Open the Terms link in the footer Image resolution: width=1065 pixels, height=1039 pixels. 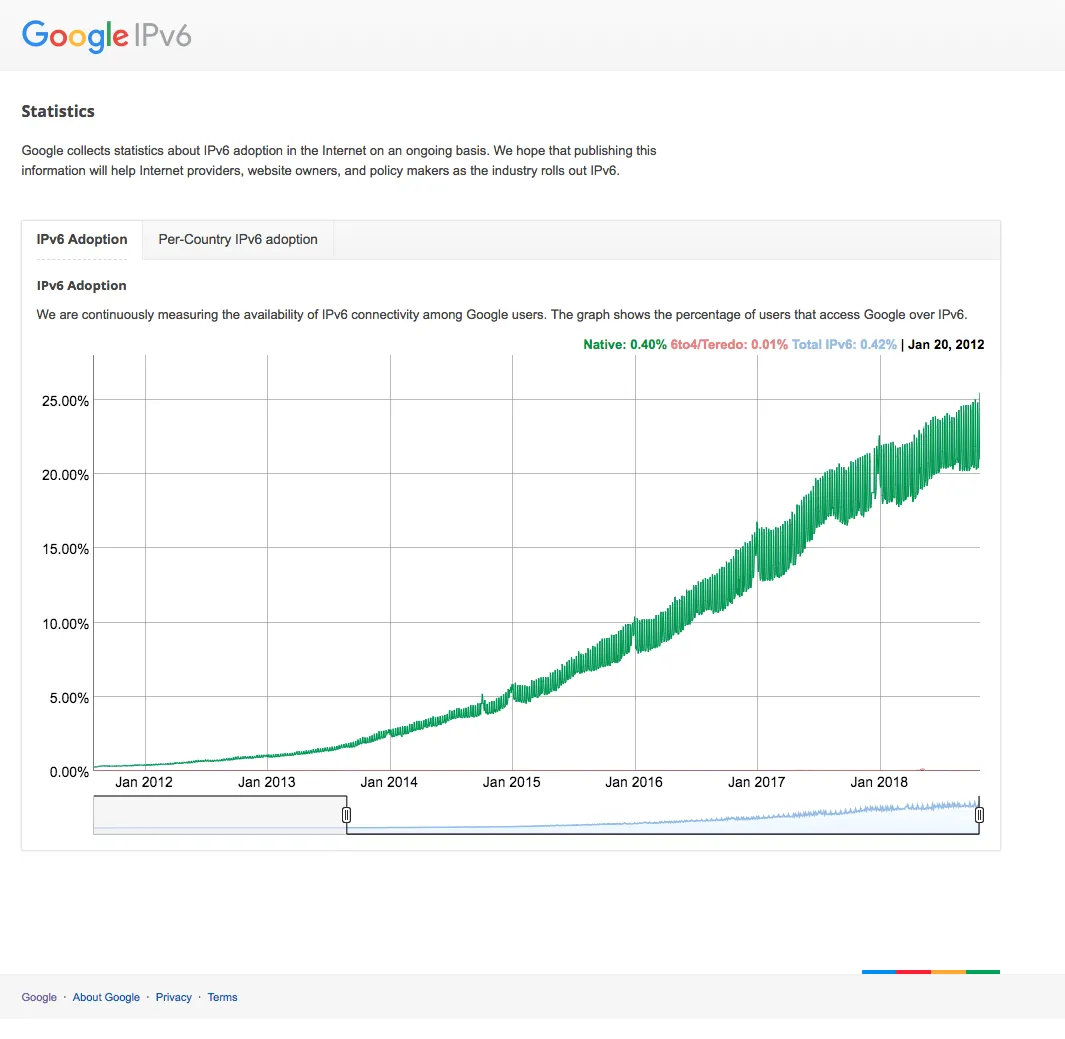[x=222, y=997]
